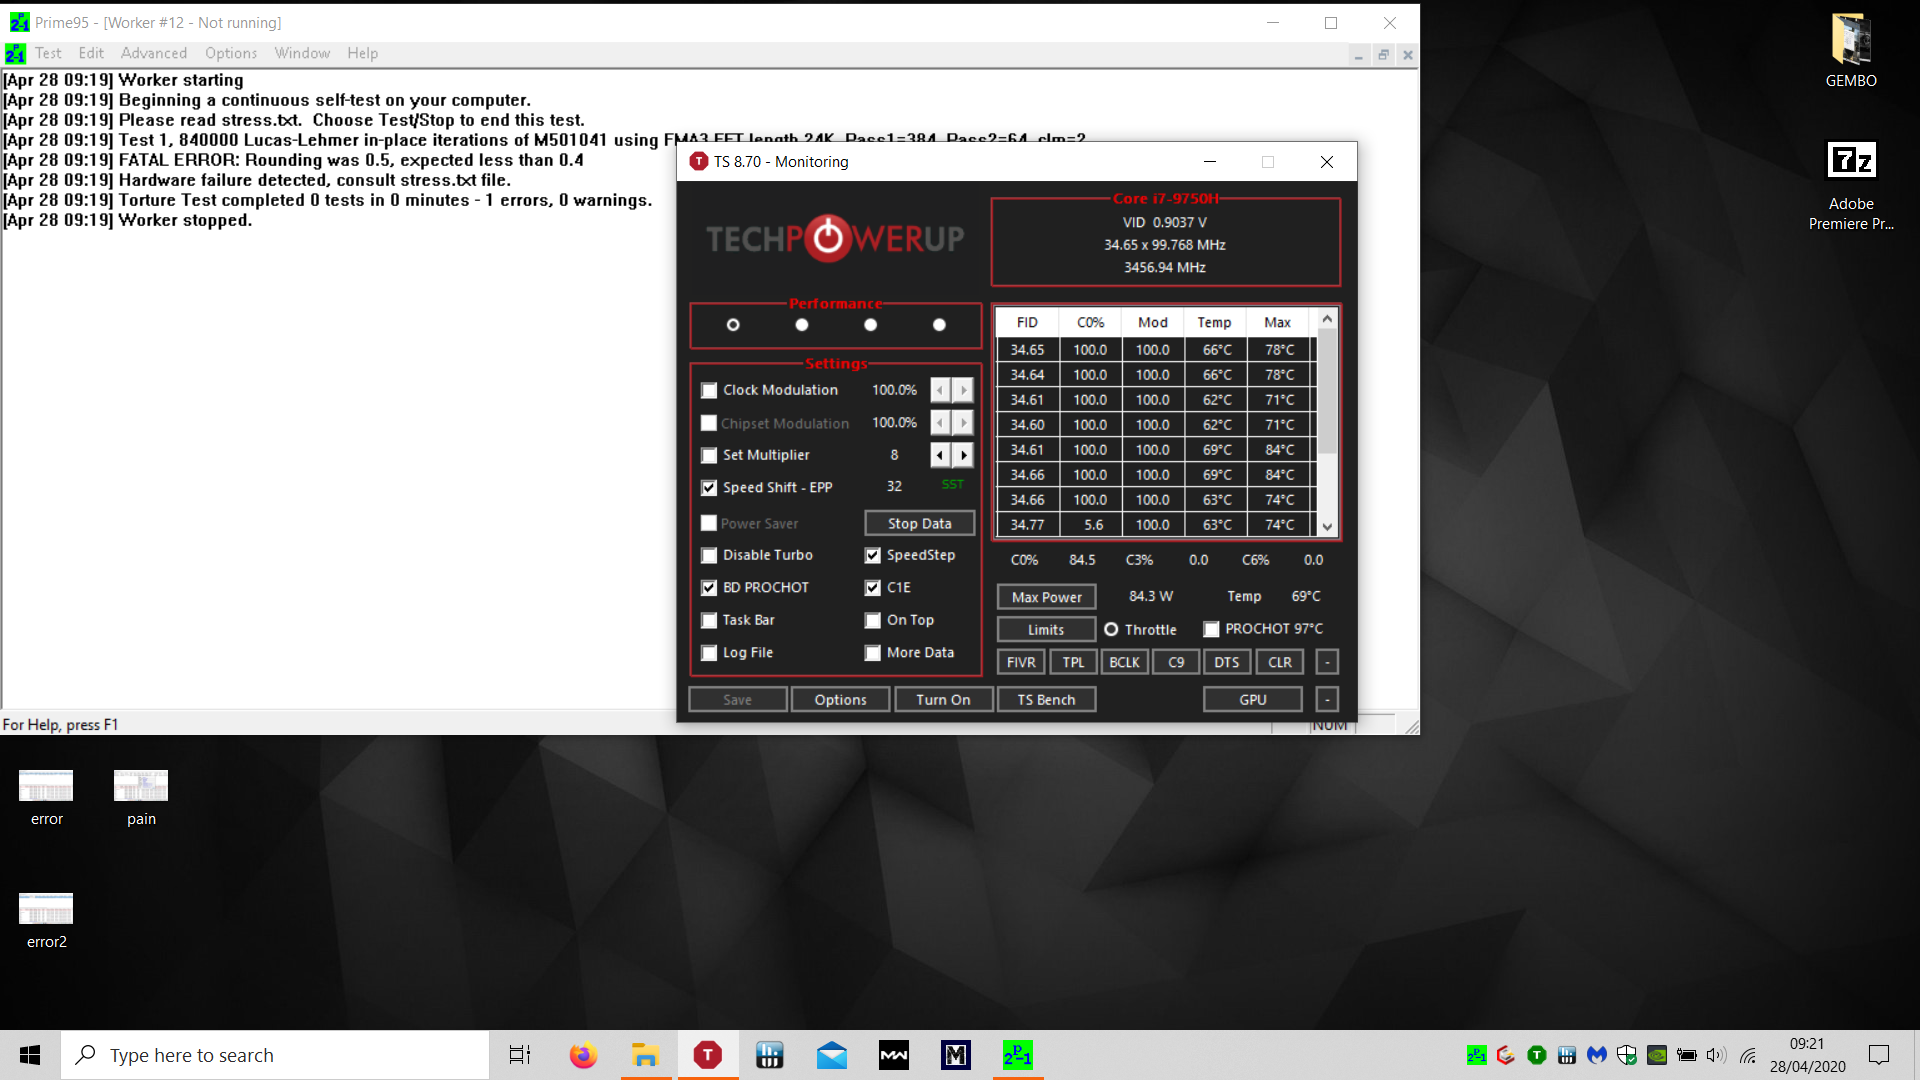
Task: Click the Prime95 tray icon
Action: [1476, 1055]
